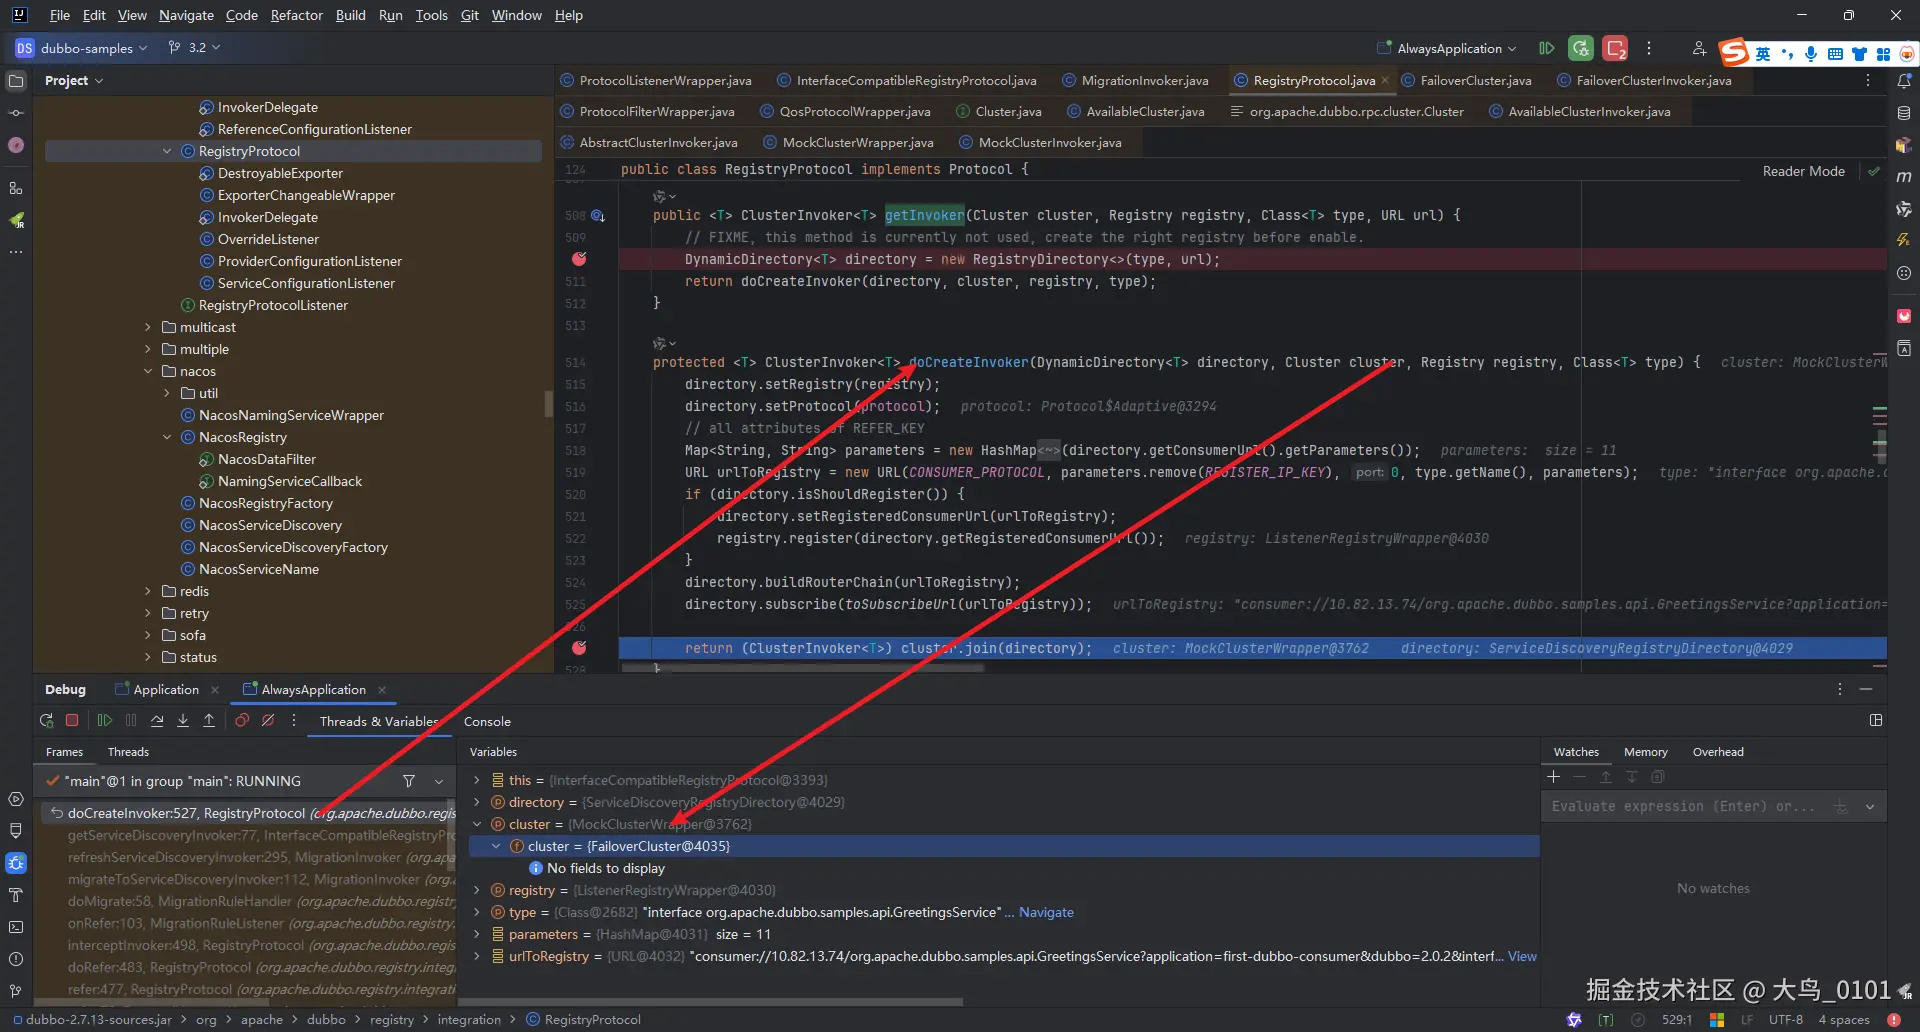Open the Maven tool window
The width and height of the screenshot is (1920, 1032).
[1904, 177]
